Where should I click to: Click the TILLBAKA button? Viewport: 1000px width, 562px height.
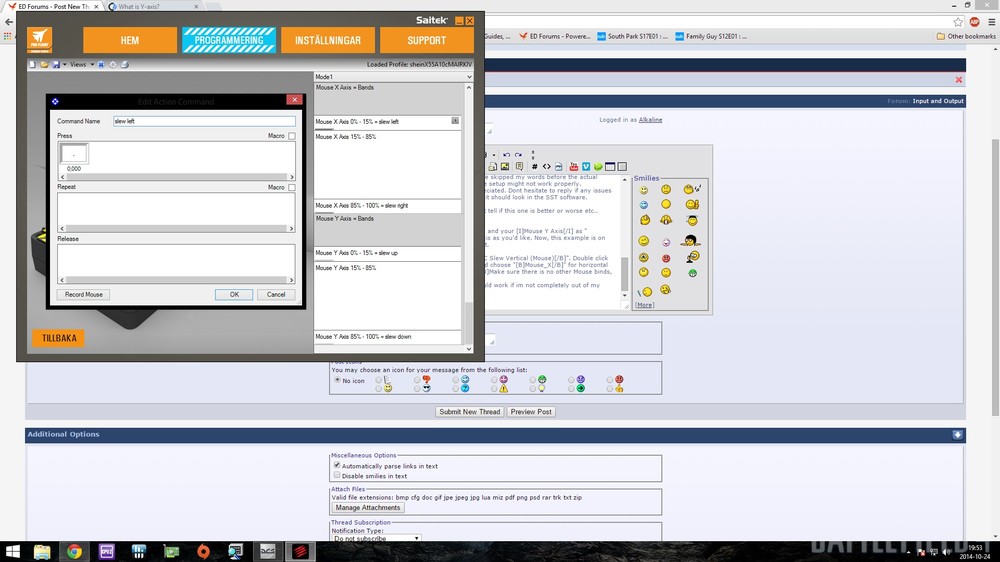tap(59, 338)
